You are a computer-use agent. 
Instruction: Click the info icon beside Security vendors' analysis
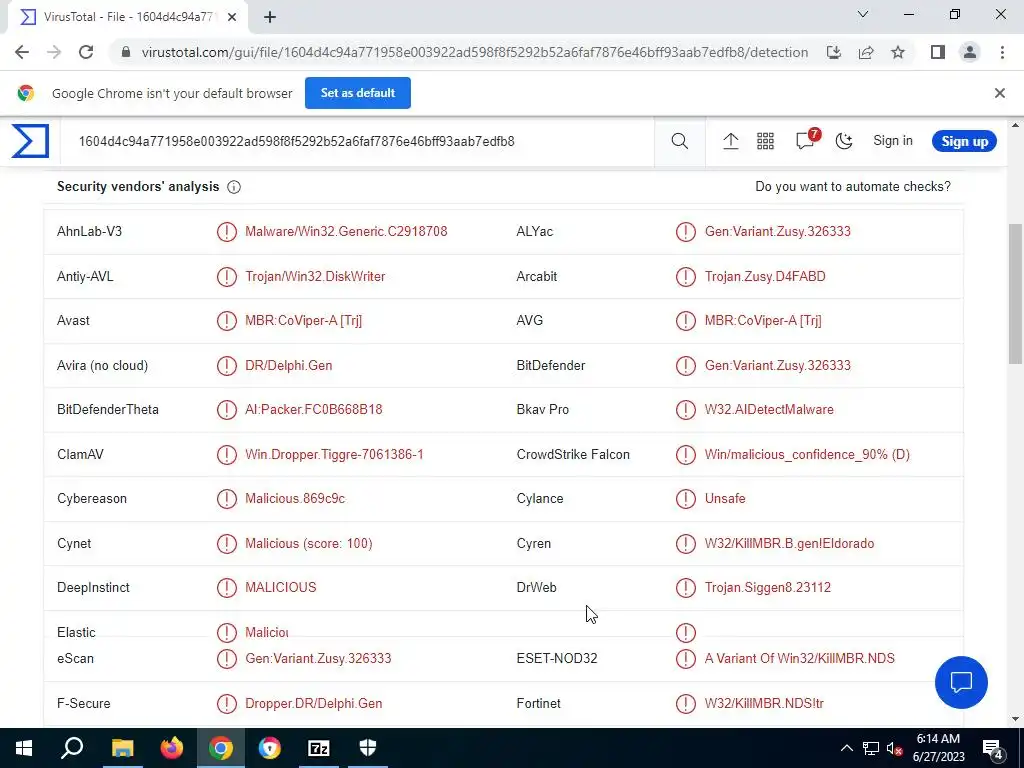click(234, 187)
